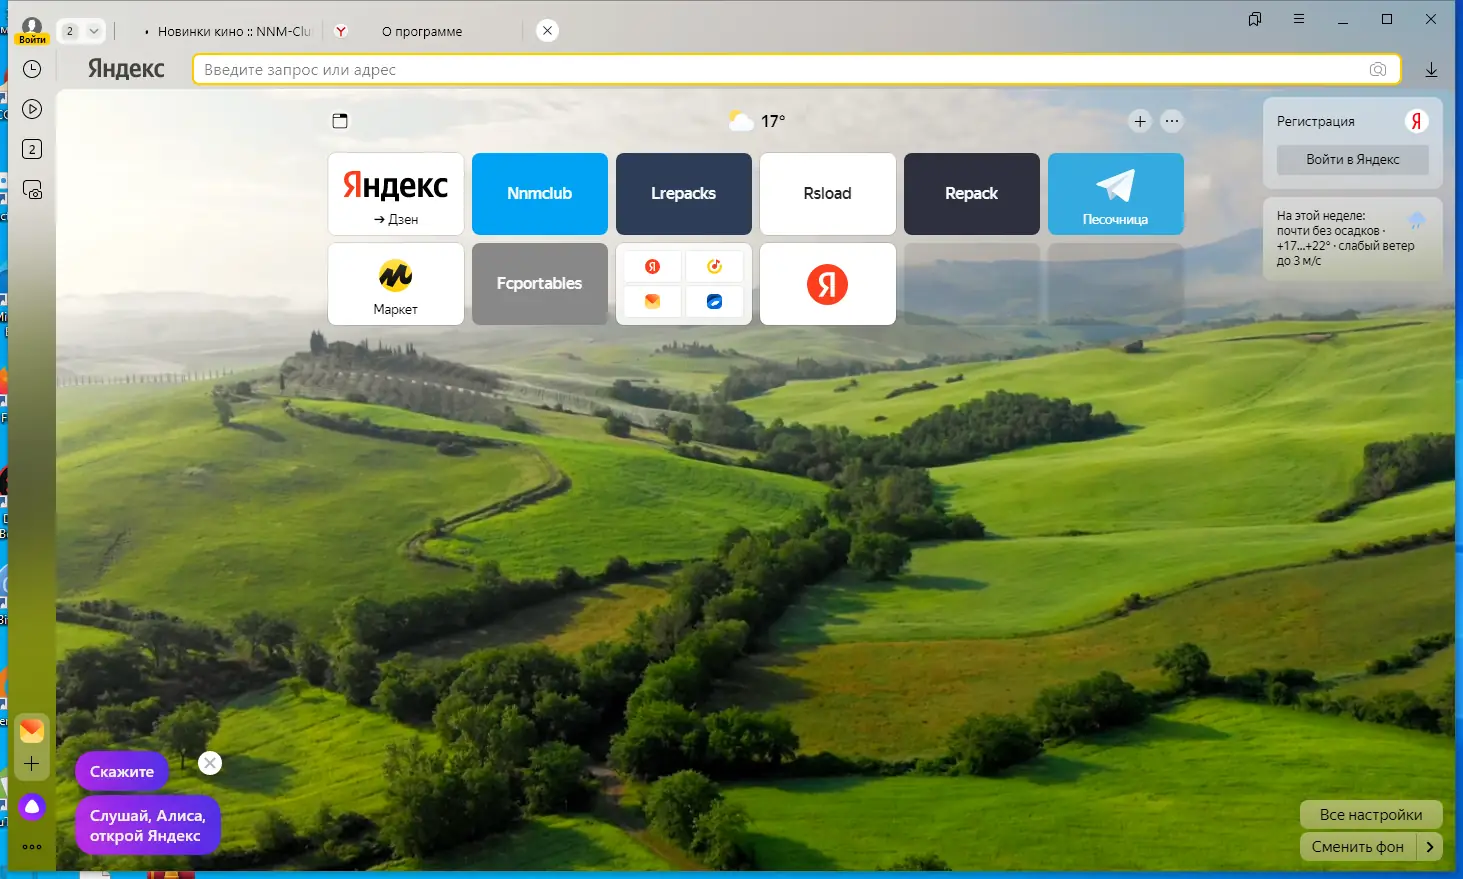
Task: Open the Repack tile
Action: [972, 194]
